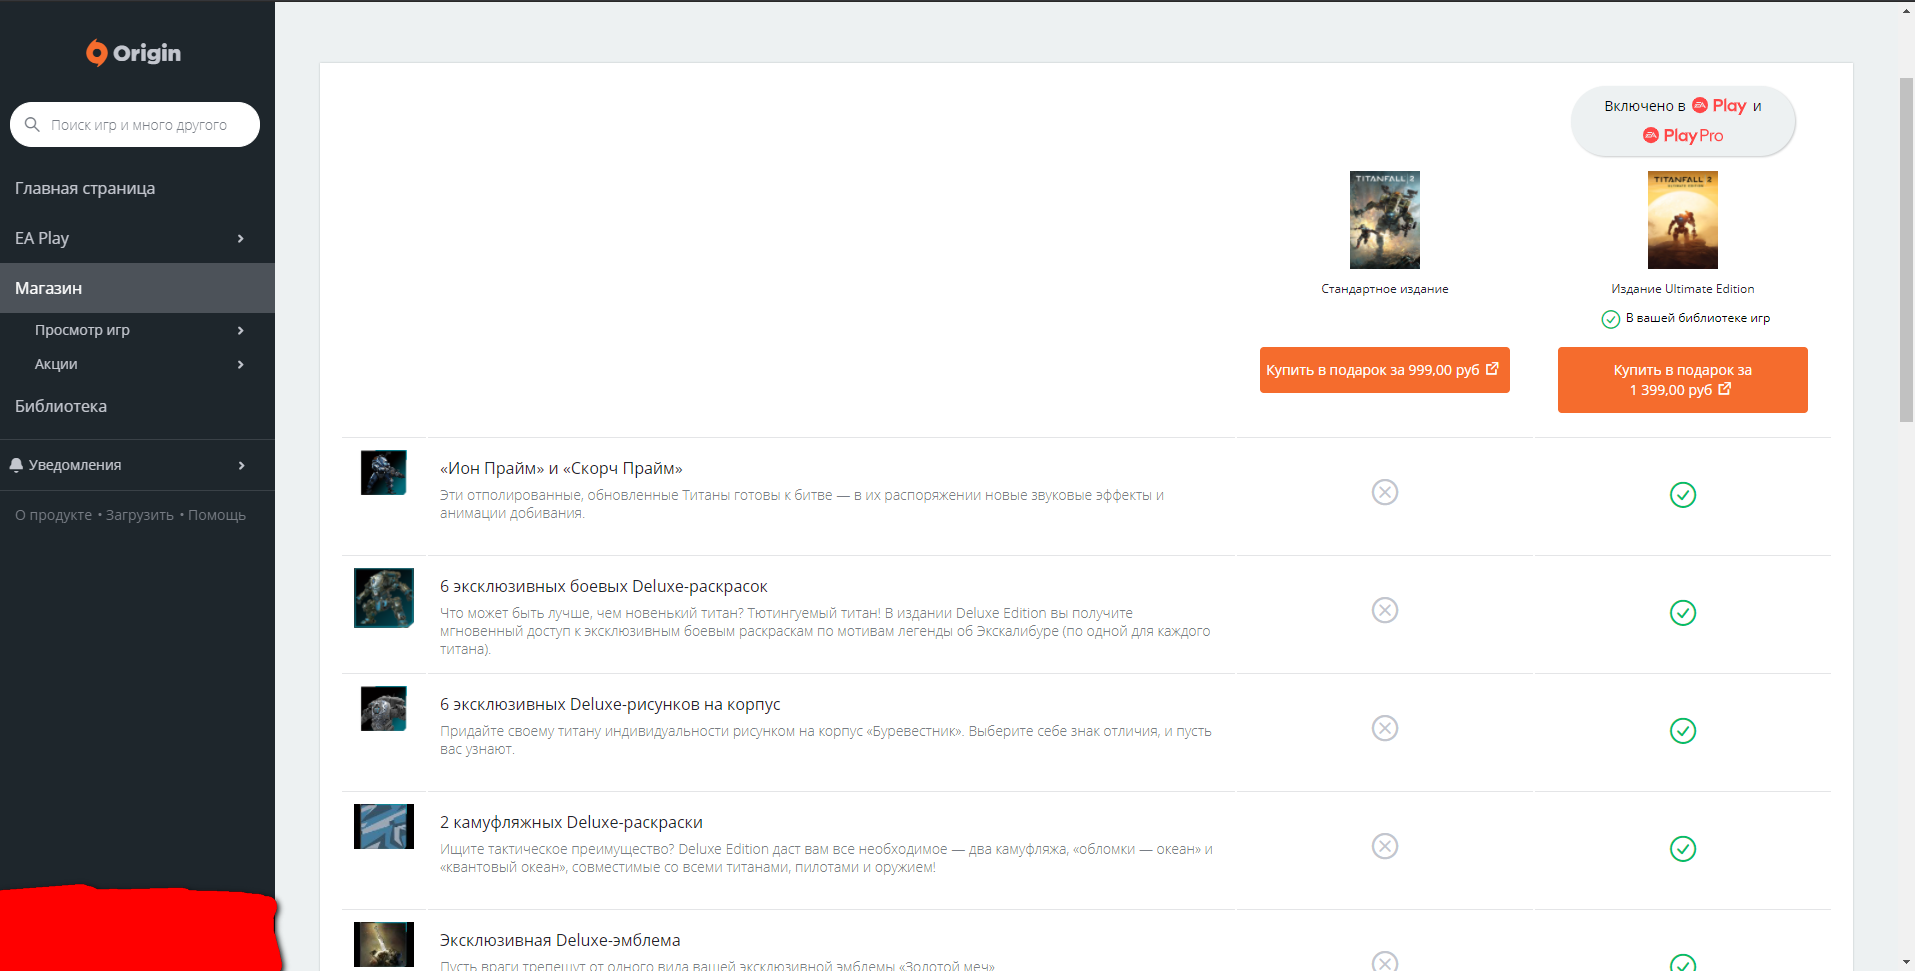Expand the Уведомления chevron
Screen dimensions: 1915x971
point(241,465)
